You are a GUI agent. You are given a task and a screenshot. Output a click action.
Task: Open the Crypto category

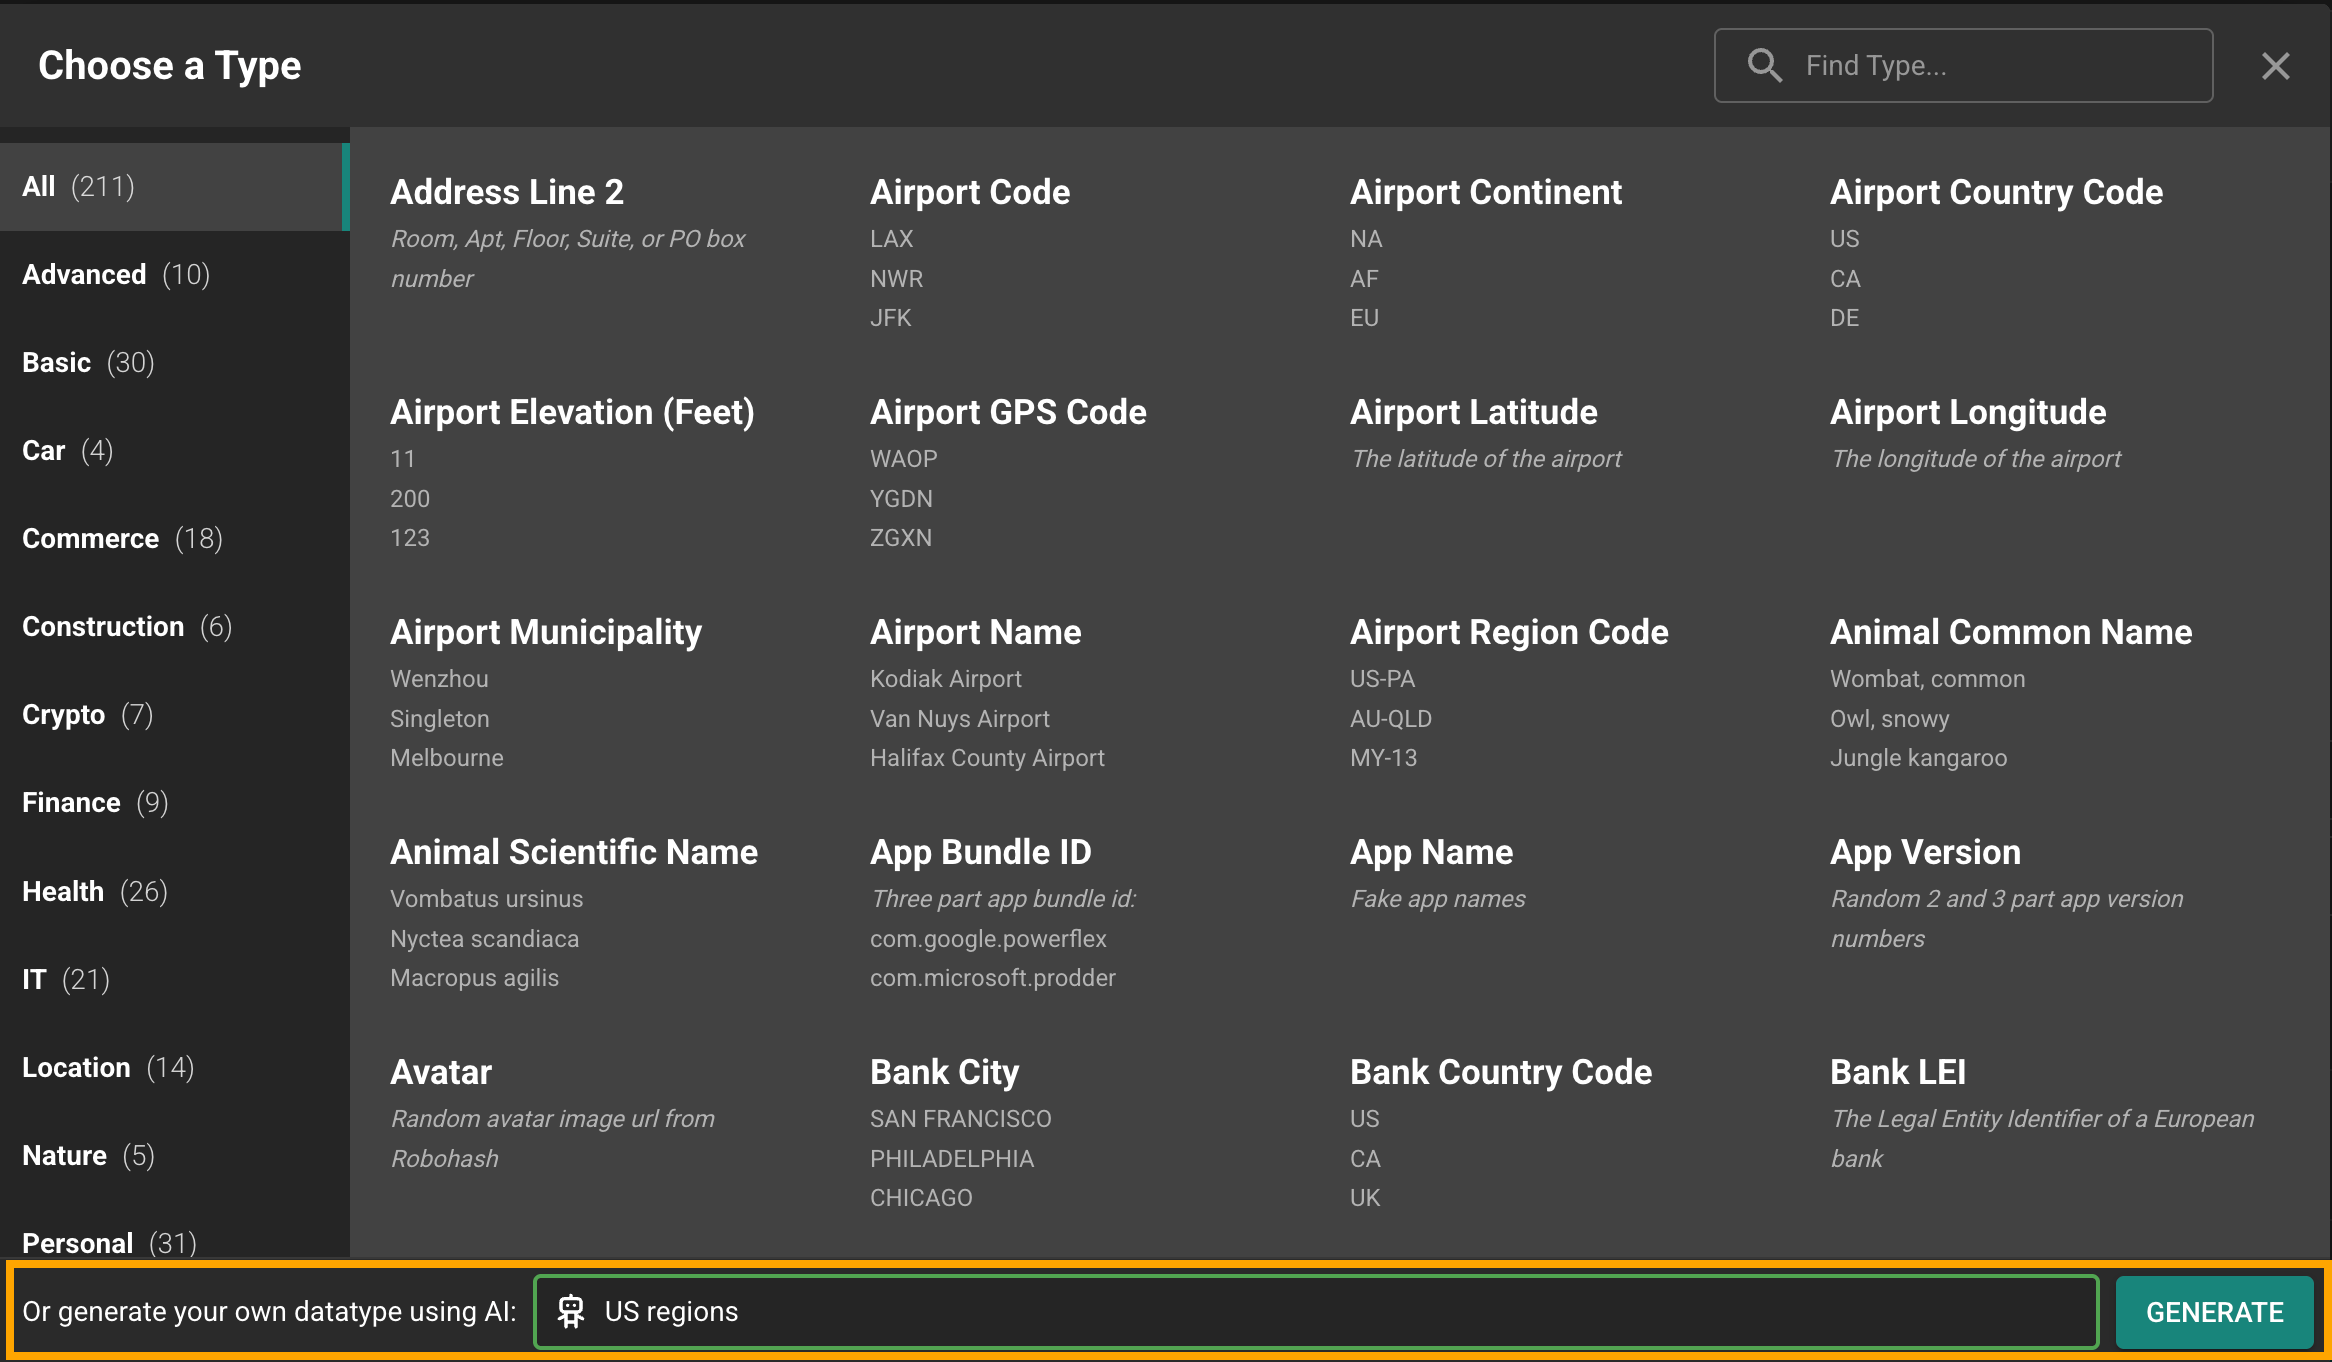(x=87, y=715)
